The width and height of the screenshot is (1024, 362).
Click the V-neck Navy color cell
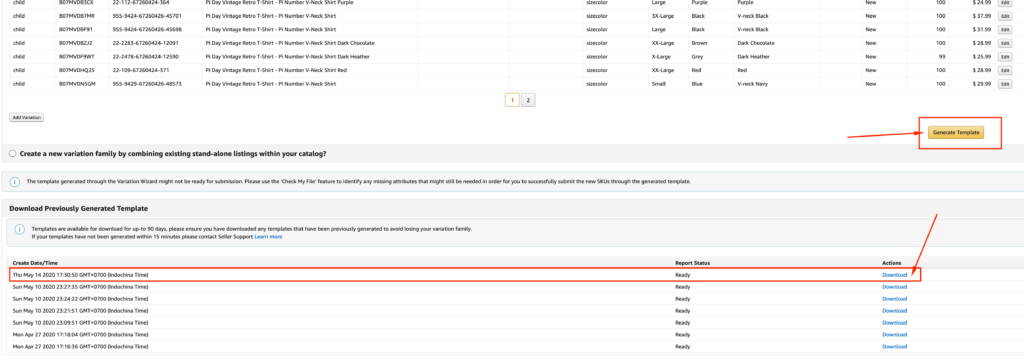pyautogui.click(x=754, y=84)
